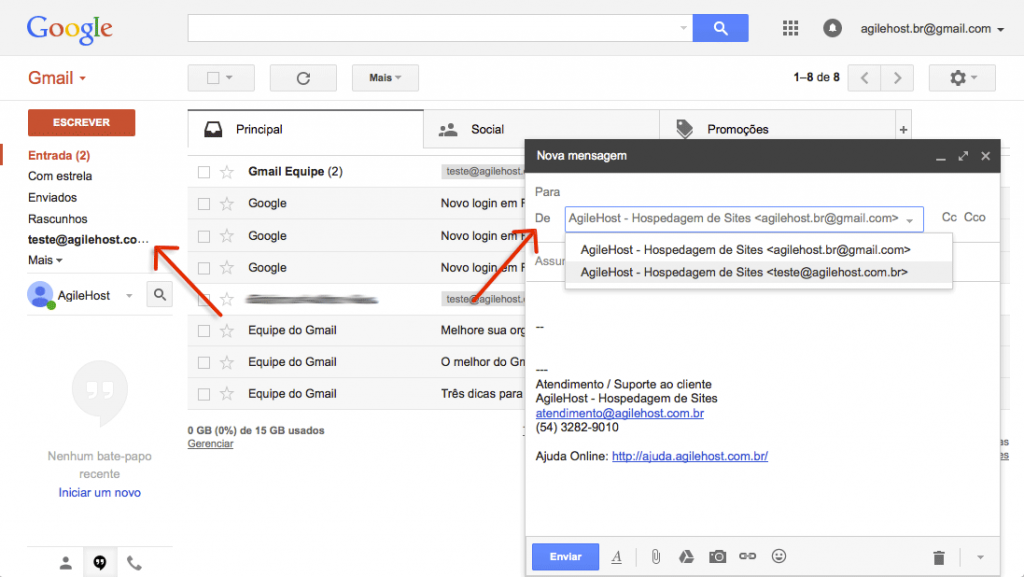Show search options arrow in search box
Screen dimensions: 1024x577
[683, 28]
